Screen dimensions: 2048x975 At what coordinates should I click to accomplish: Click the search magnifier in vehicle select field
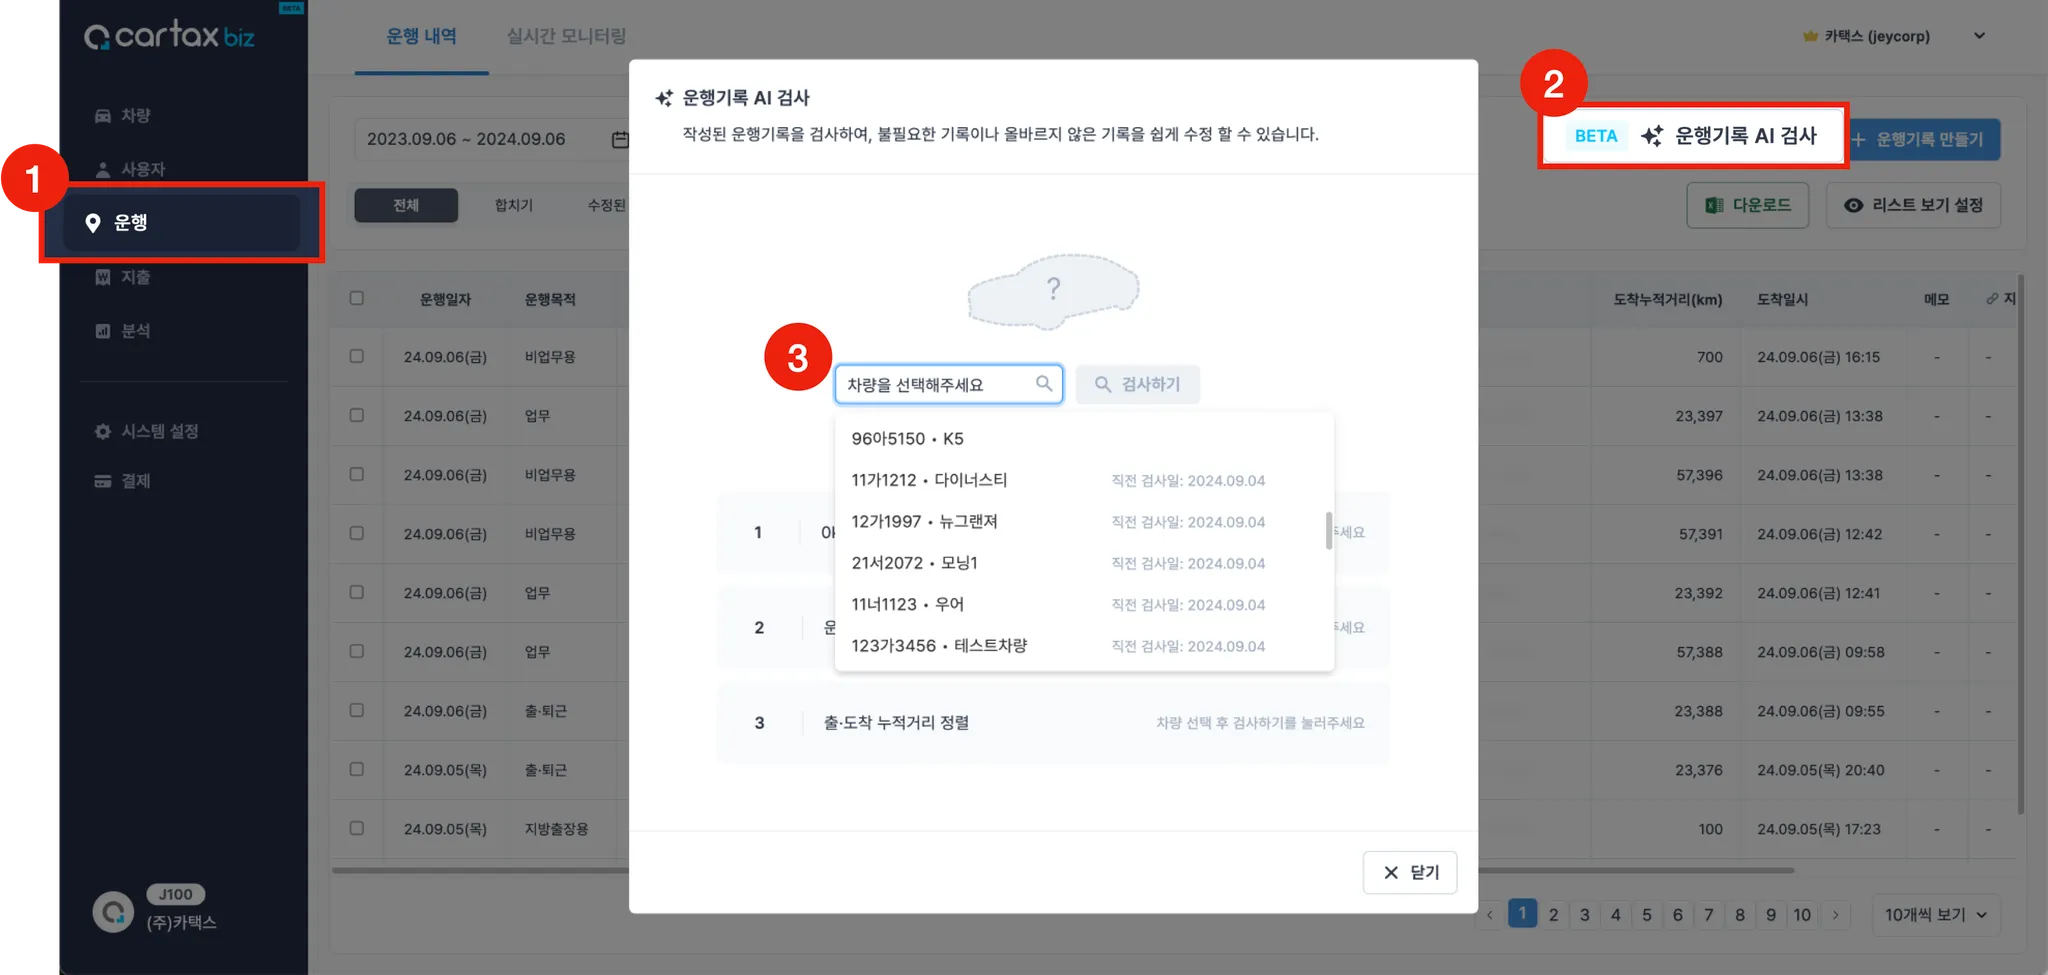click(x=1044, y=383)
